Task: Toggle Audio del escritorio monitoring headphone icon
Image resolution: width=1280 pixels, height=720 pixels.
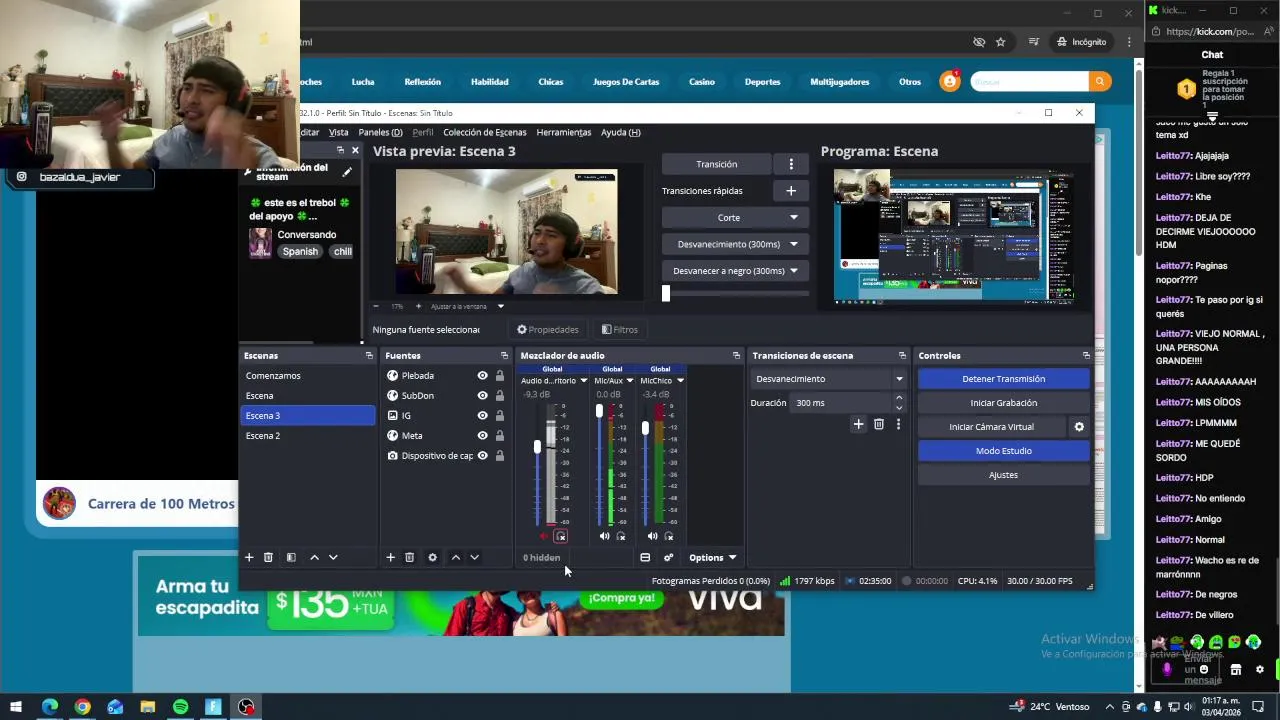Action: click(x=561, y=536)
